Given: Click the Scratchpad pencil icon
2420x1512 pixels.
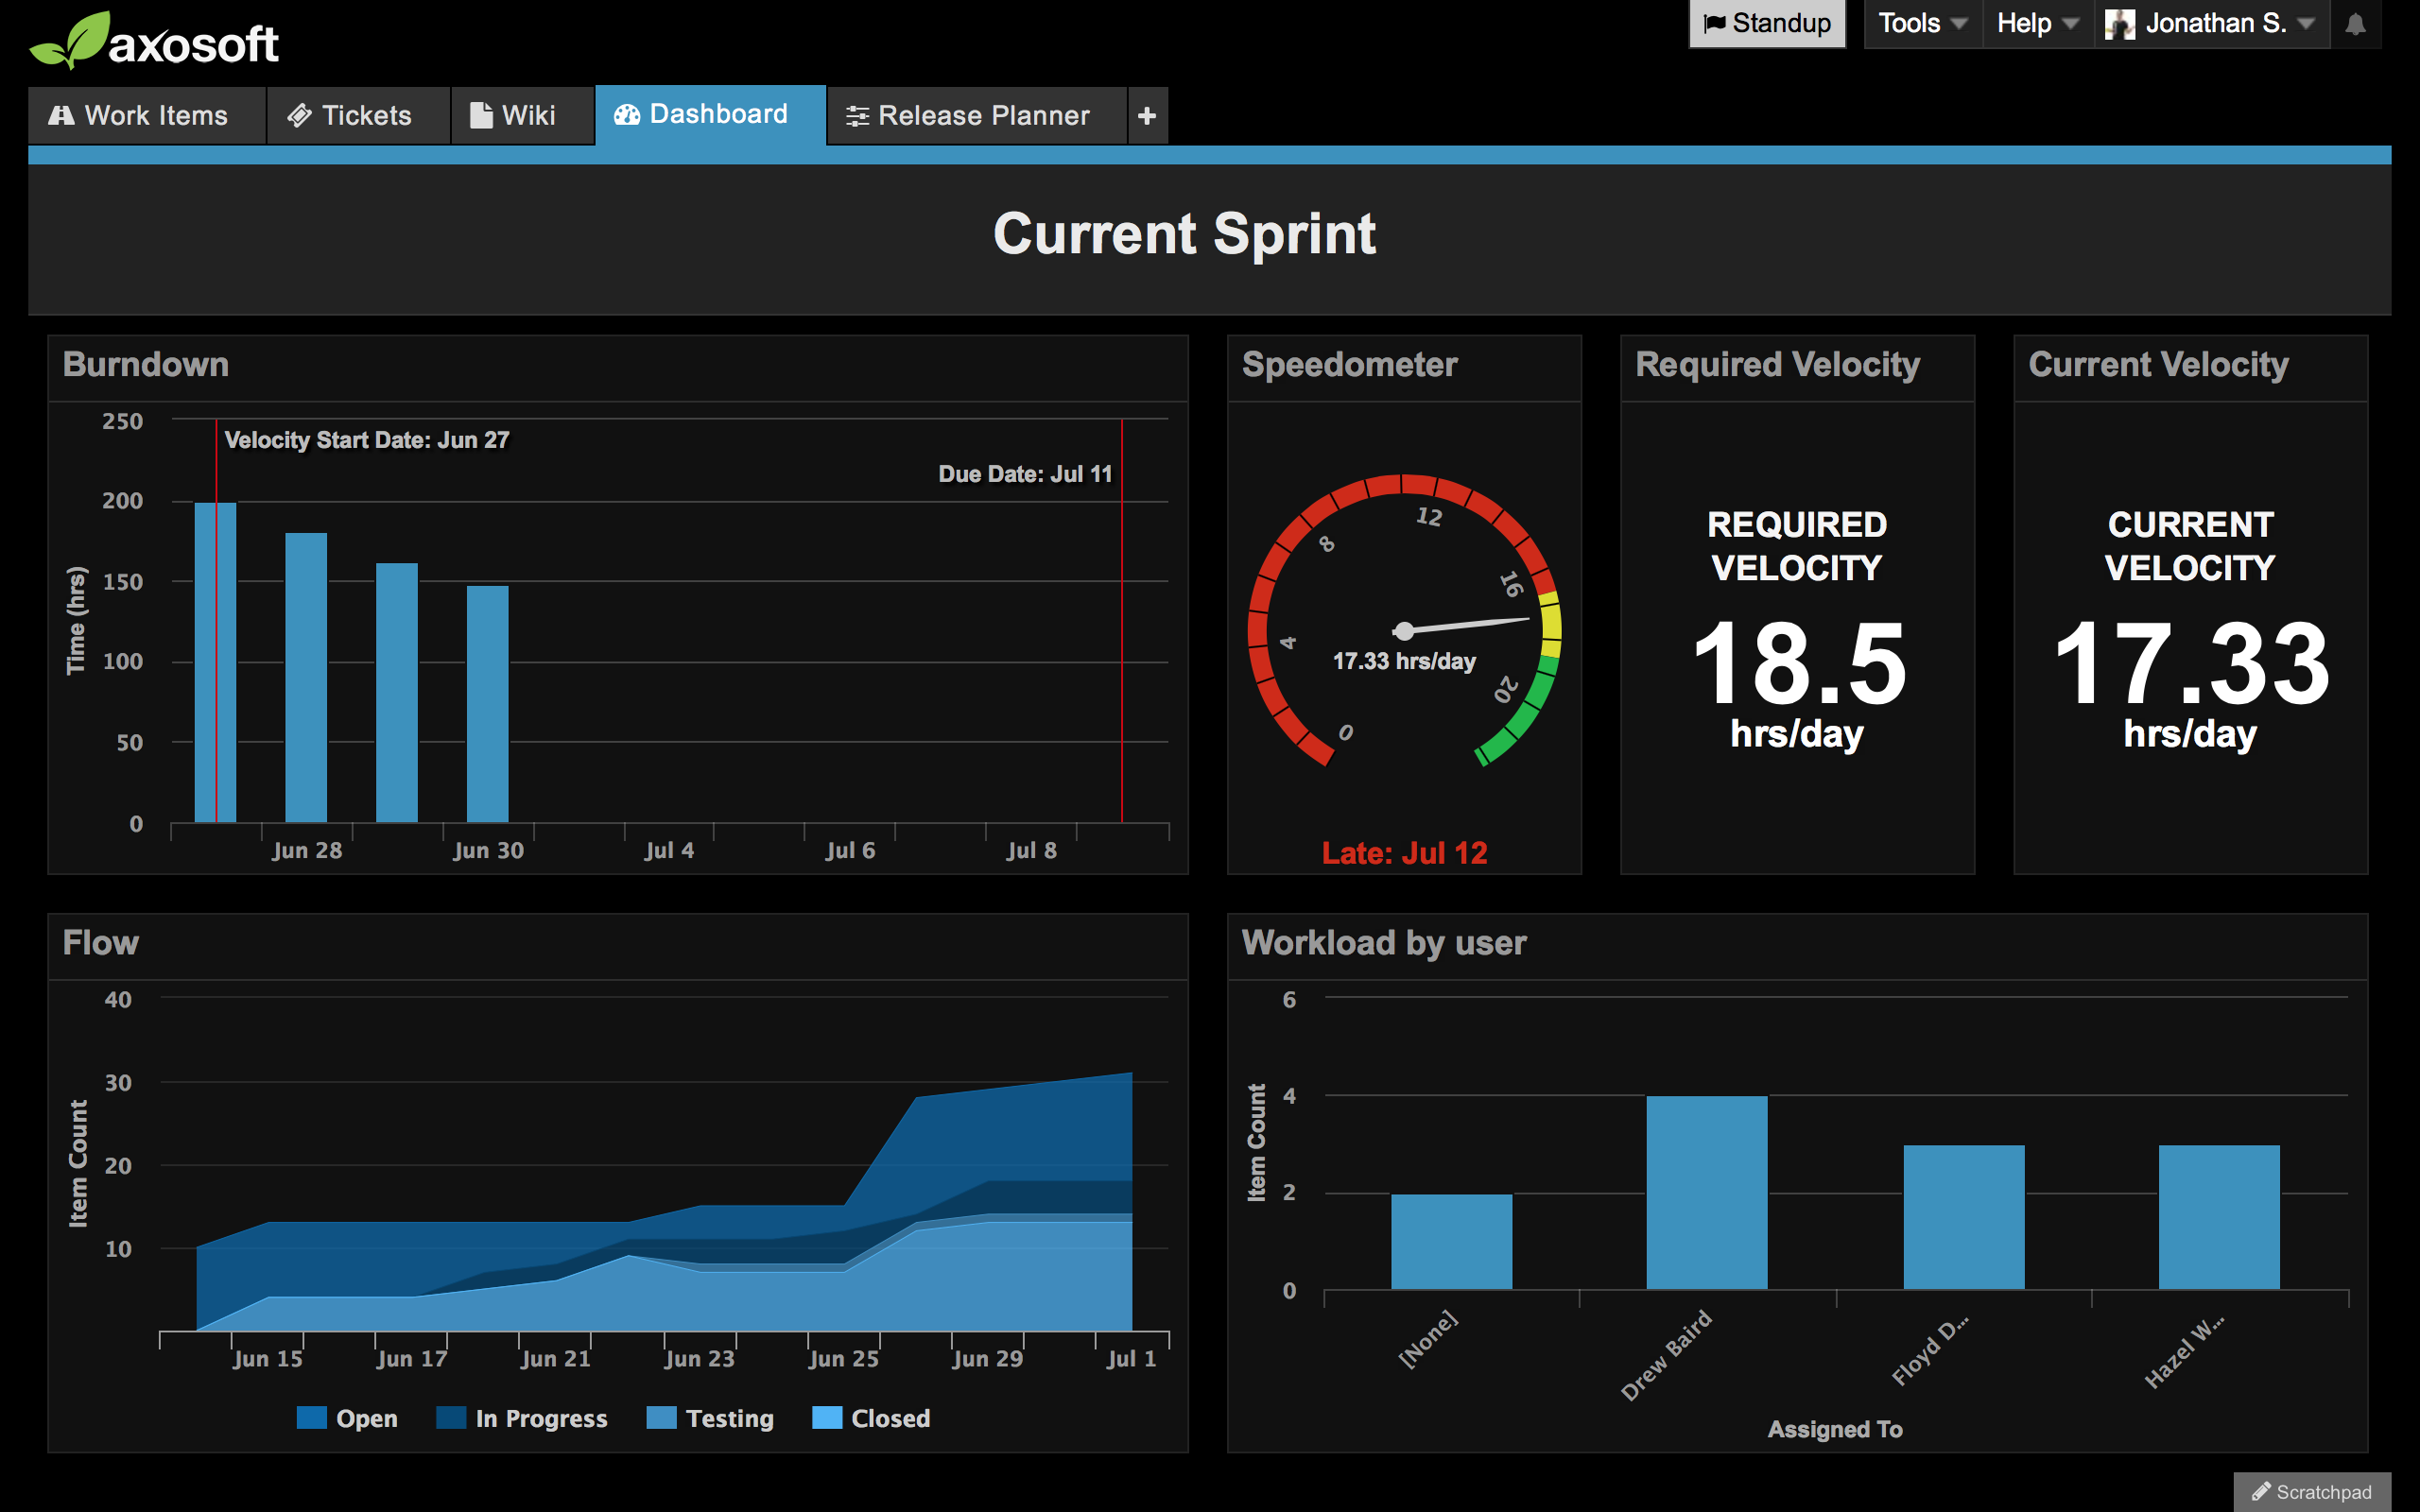Looking at the screenshot, I should 2261,1491.
